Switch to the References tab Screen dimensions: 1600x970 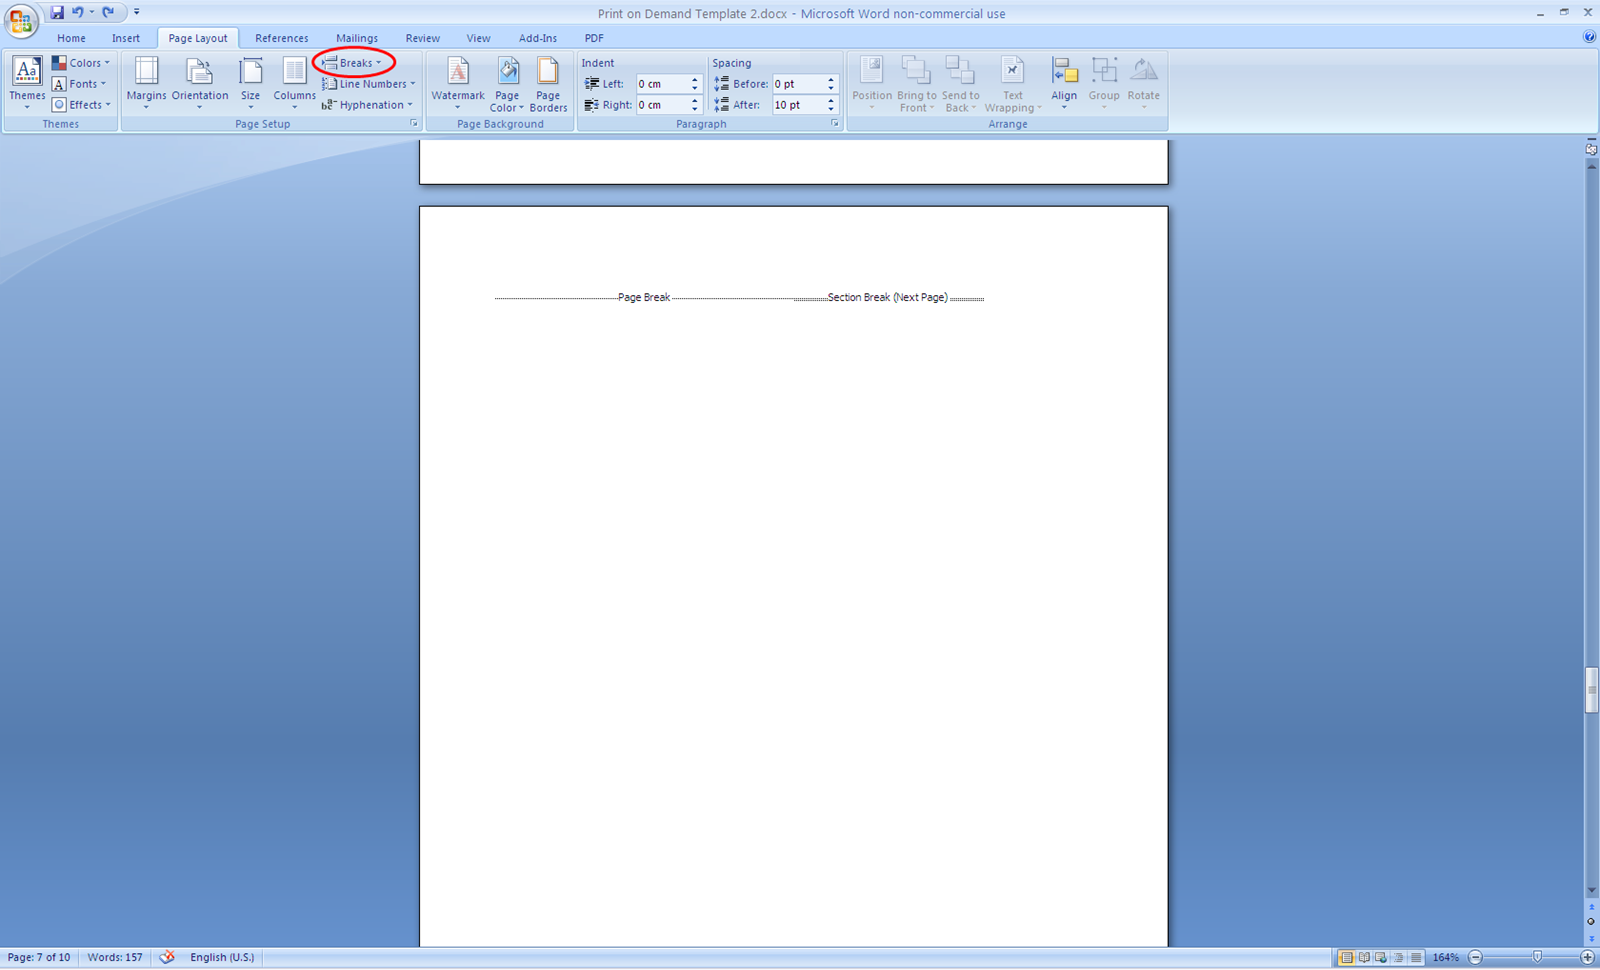(281, 38)
